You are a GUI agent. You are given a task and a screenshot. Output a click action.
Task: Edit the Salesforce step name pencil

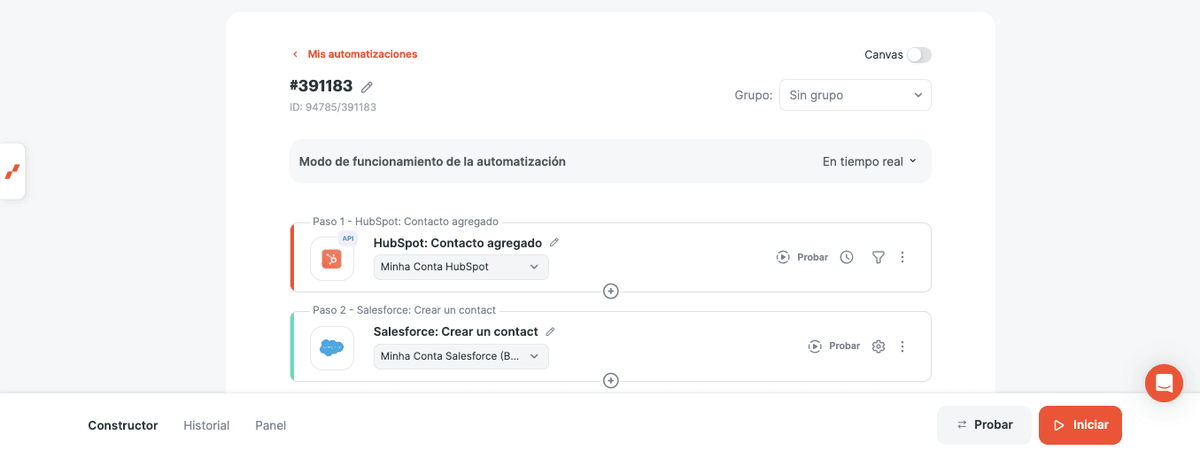(x=550, y=331)
